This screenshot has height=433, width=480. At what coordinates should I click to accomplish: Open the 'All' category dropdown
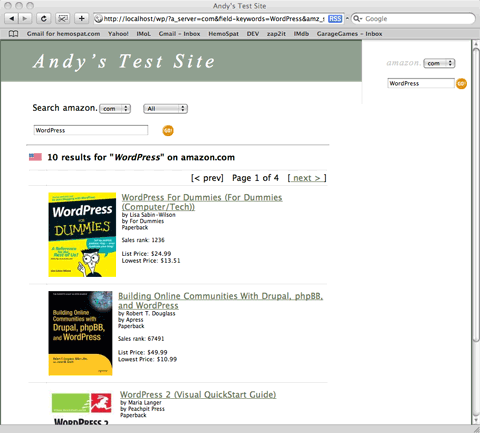click(x=165, y=109)
